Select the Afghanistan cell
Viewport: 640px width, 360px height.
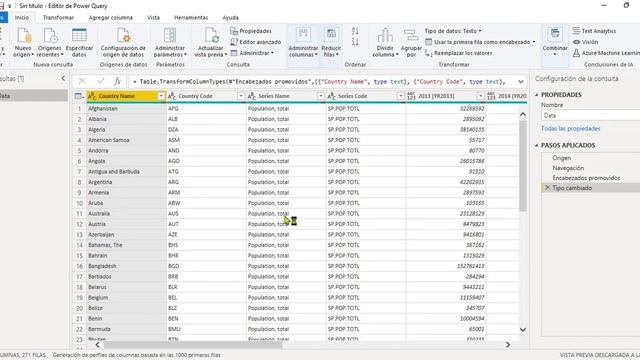pyautogui.click(x=126, y=109)
